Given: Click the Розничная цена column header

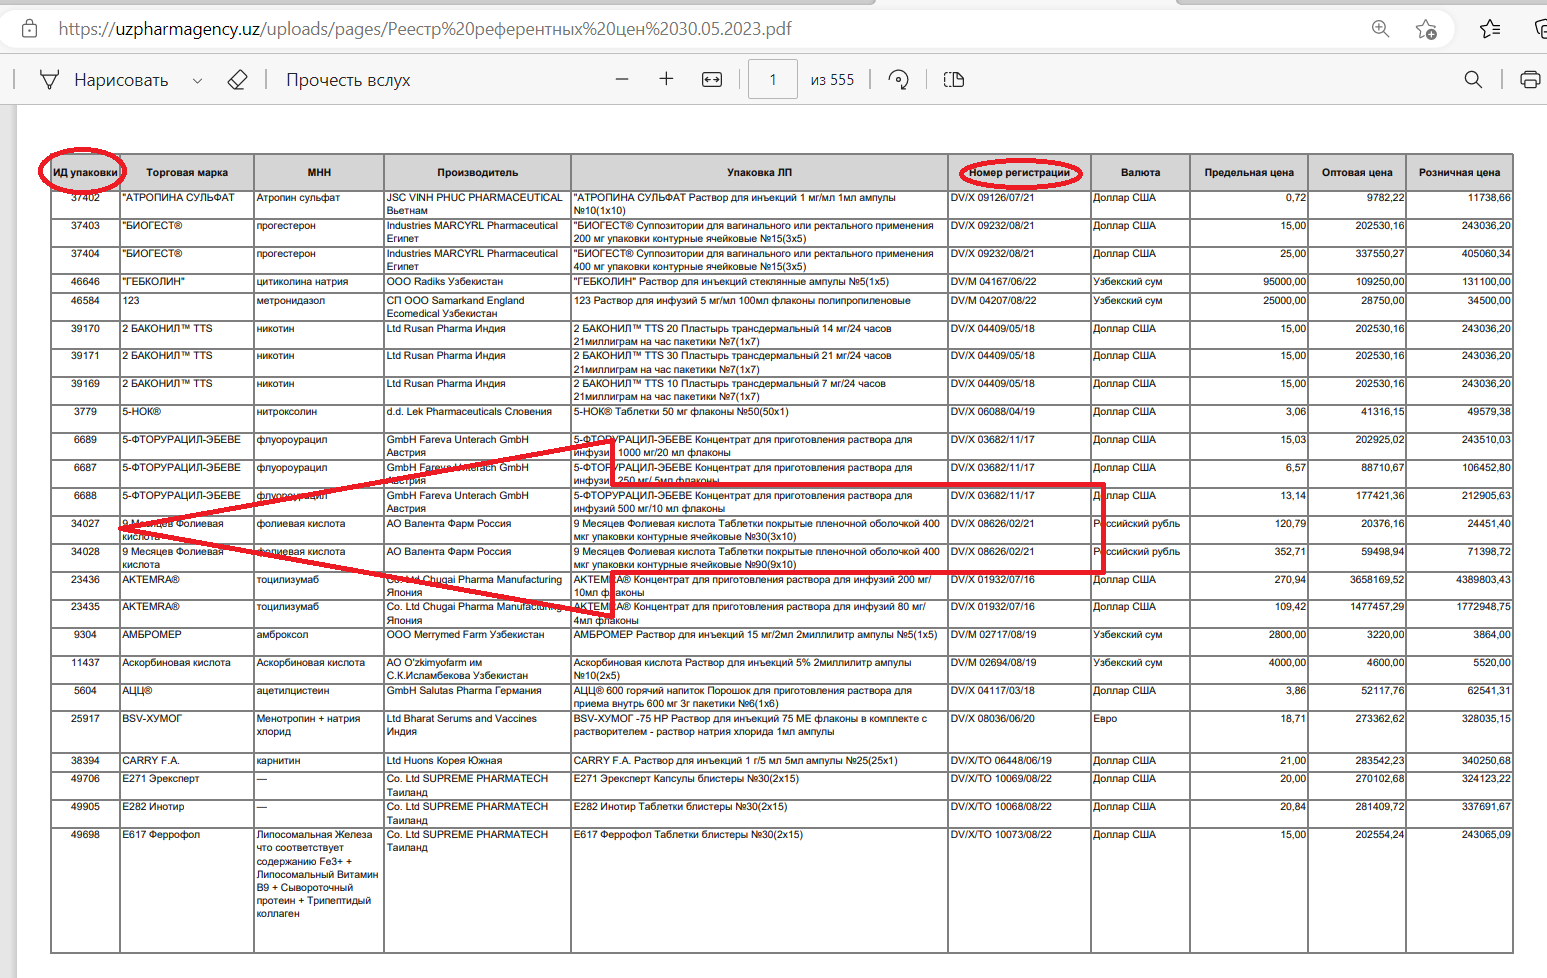Looking at the screenshot, I should [1459, 172].
